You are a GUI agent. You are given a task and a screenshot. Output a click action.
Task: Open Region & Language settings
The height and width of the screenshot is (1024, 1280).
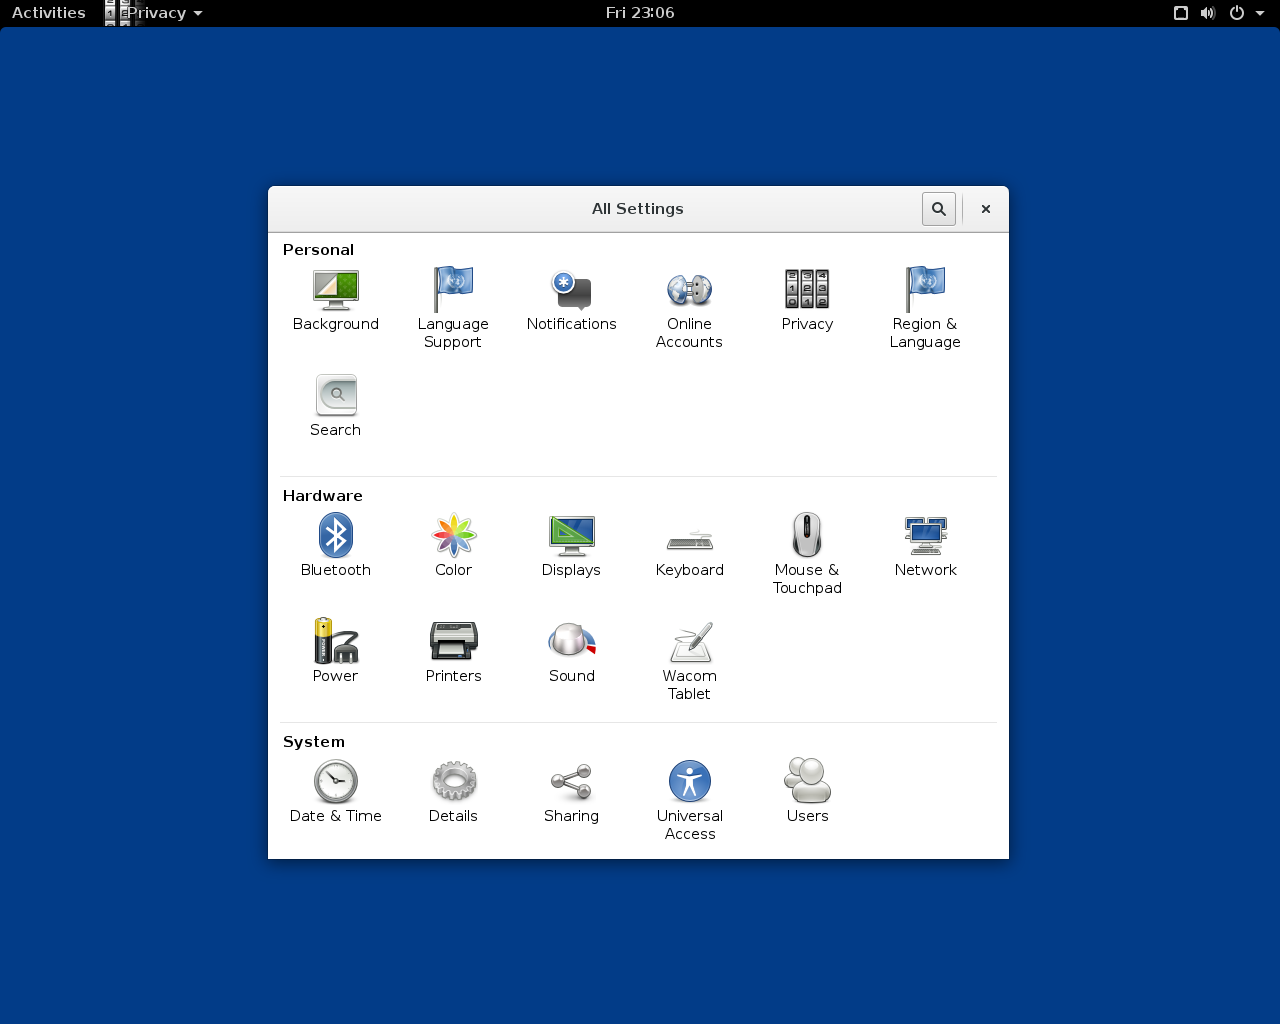coord(925,308)
